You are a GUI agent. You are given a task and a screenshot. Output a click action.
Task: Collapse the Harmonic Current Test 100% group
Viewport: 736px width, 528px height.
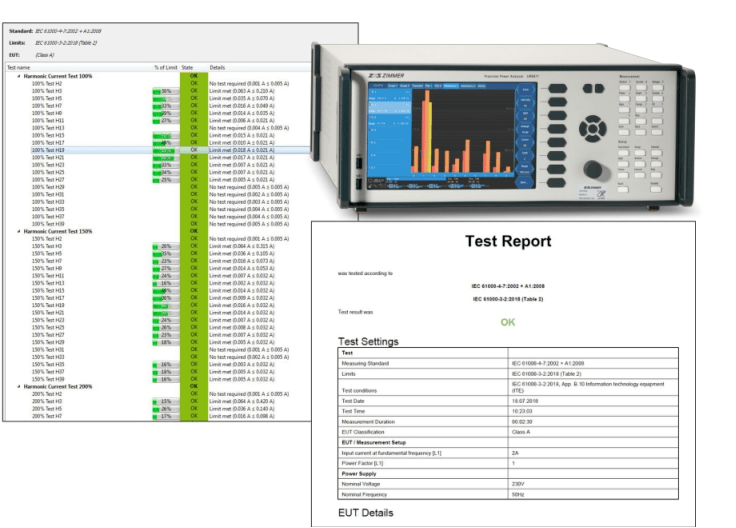pos(18,76)
